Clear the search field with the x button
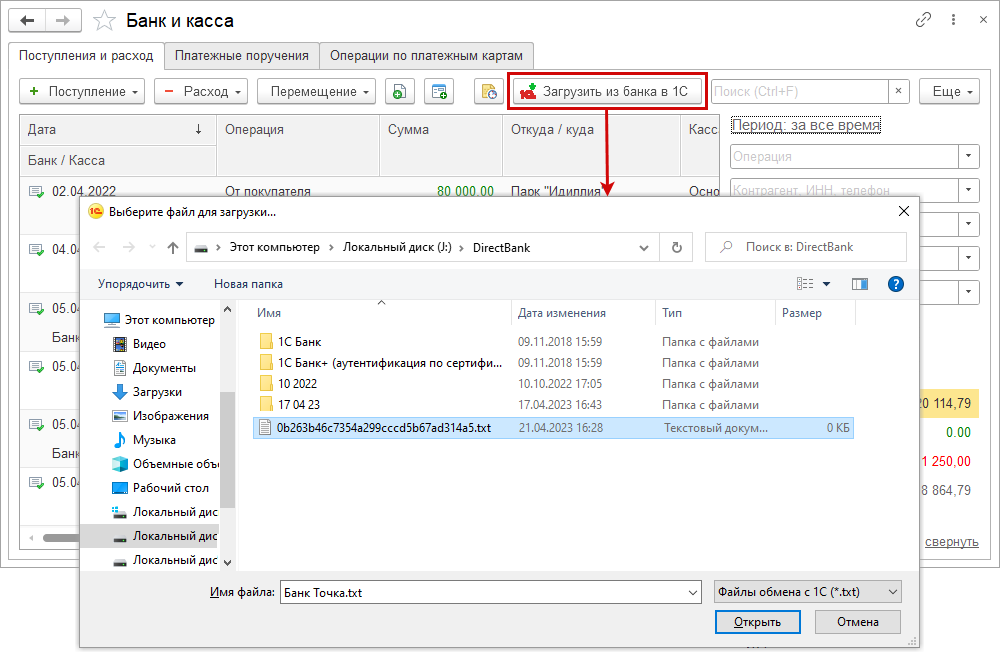The height and width of the screenshot is (653, 1000). pos(898,91)
